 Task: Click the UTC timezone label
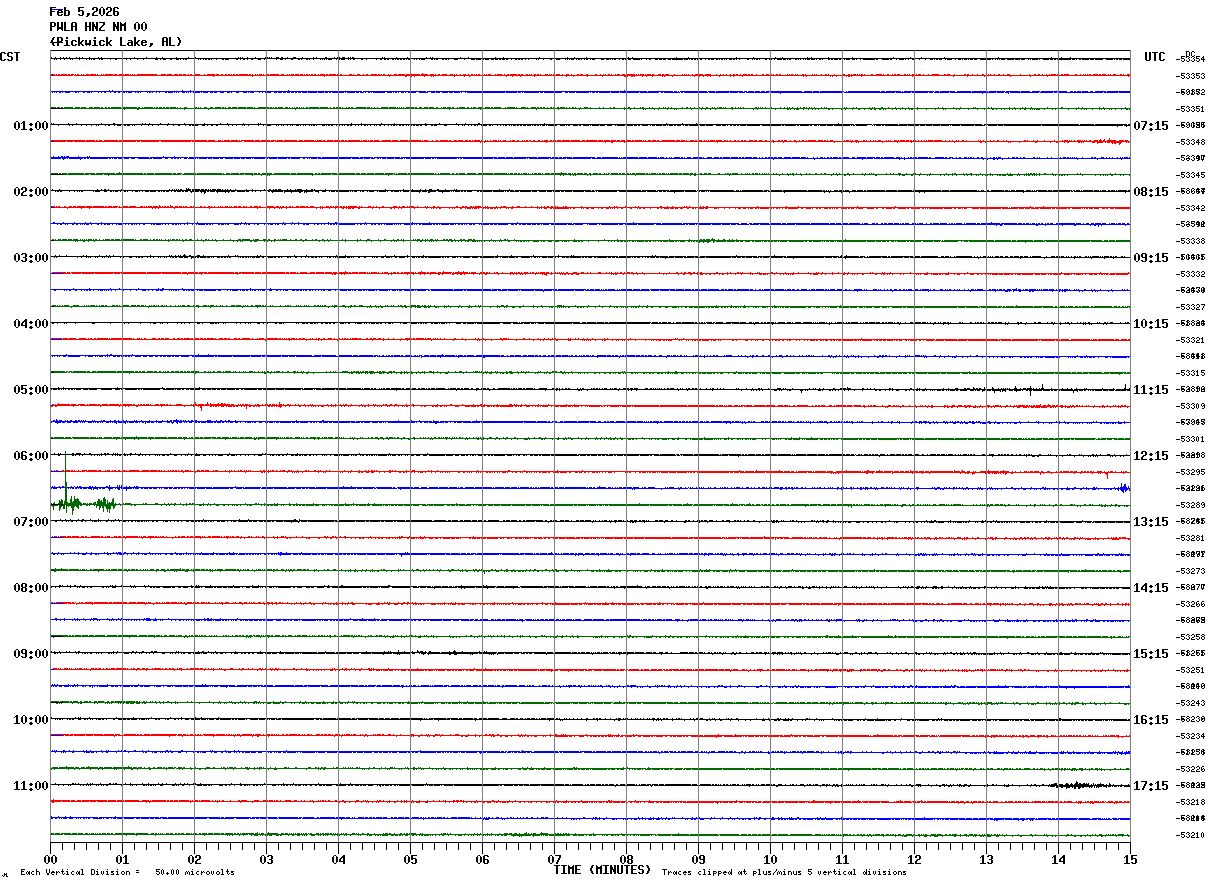click(1154, 57)
